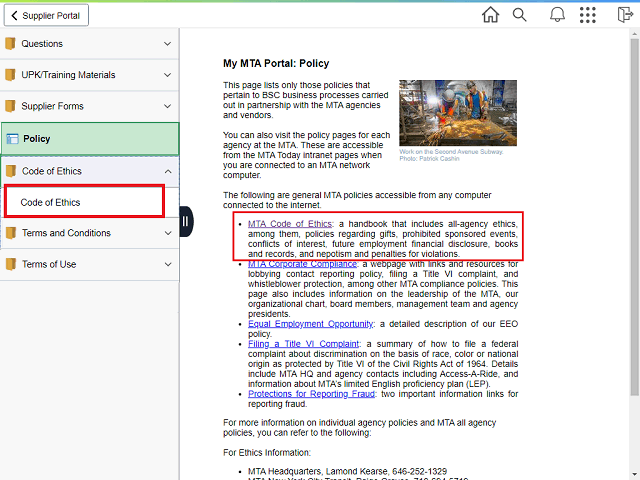
Task: Click the scrollbar up arrow
Action: (634, 33)
